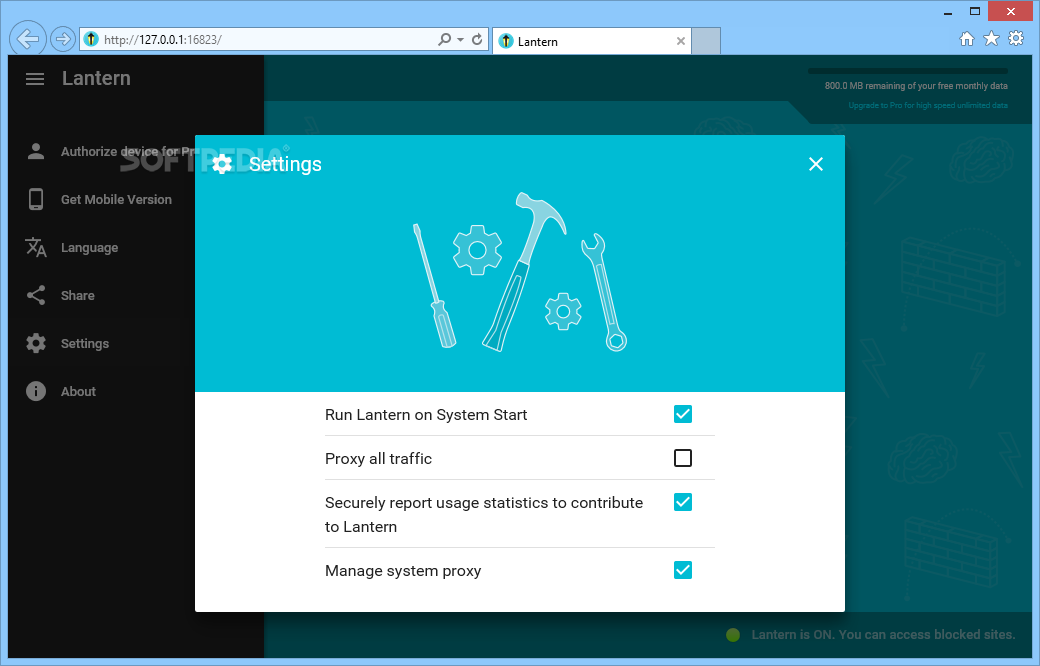Image resolution: width=1040 pixels, height=666 pixels.
Task: Click the browser Forward arrow button
Action: click(x=62, y=39)
